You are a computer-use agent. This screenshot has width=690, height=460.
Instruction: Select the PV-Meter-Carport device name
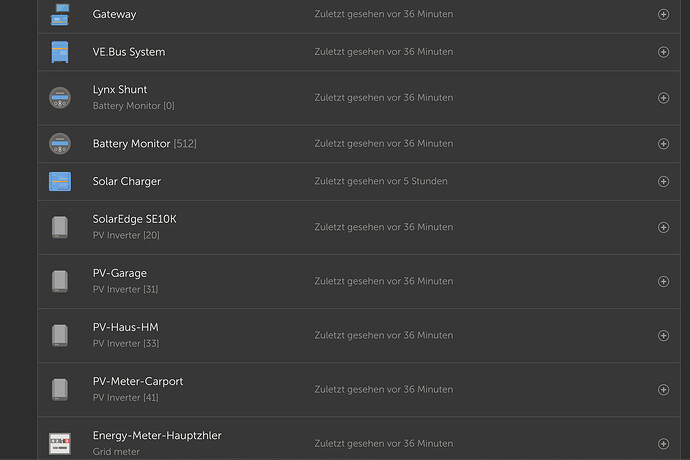(x=138, y=381)
